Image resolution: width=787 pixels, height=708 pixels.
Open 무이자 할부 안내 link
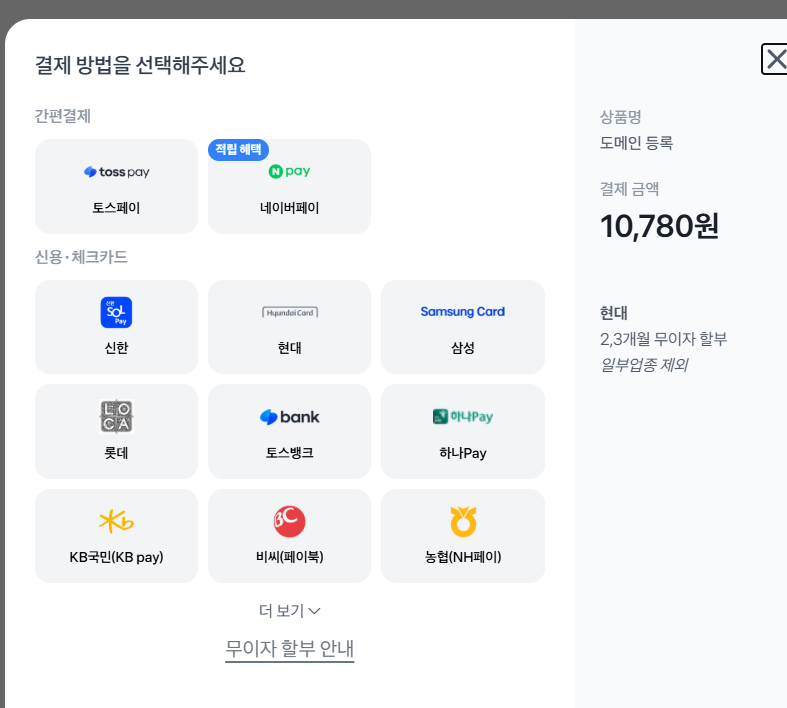(290, 649)
